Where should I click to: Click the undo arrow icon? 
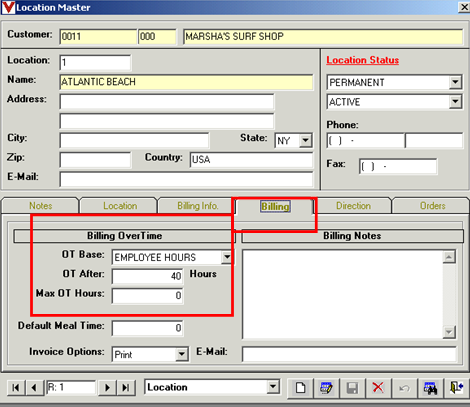pyautogui.click(x=404, y=388)
